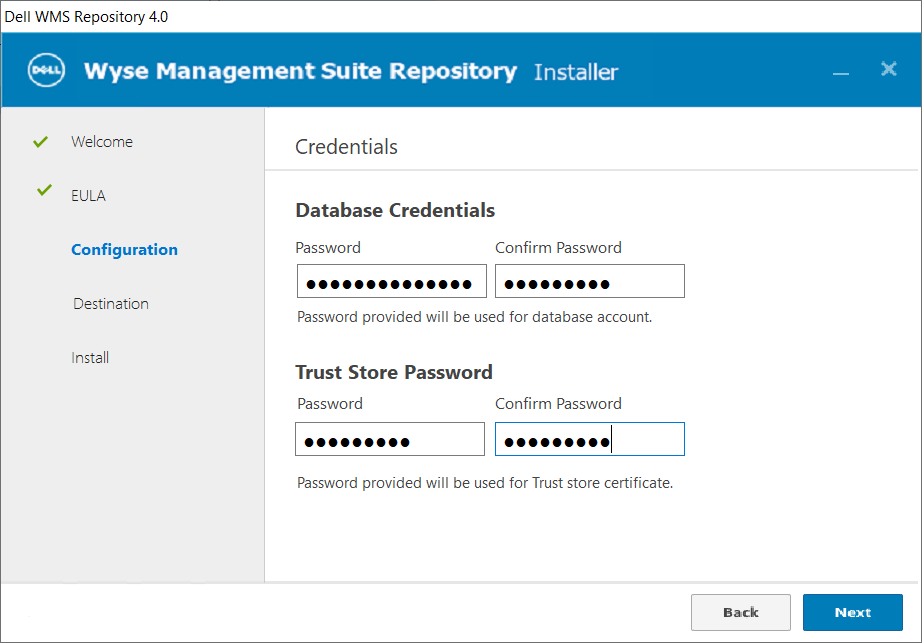Screen dimensions: 924x643
Task: Focus the Trust Store Confirm Password field
Action: tap(589, 439)
